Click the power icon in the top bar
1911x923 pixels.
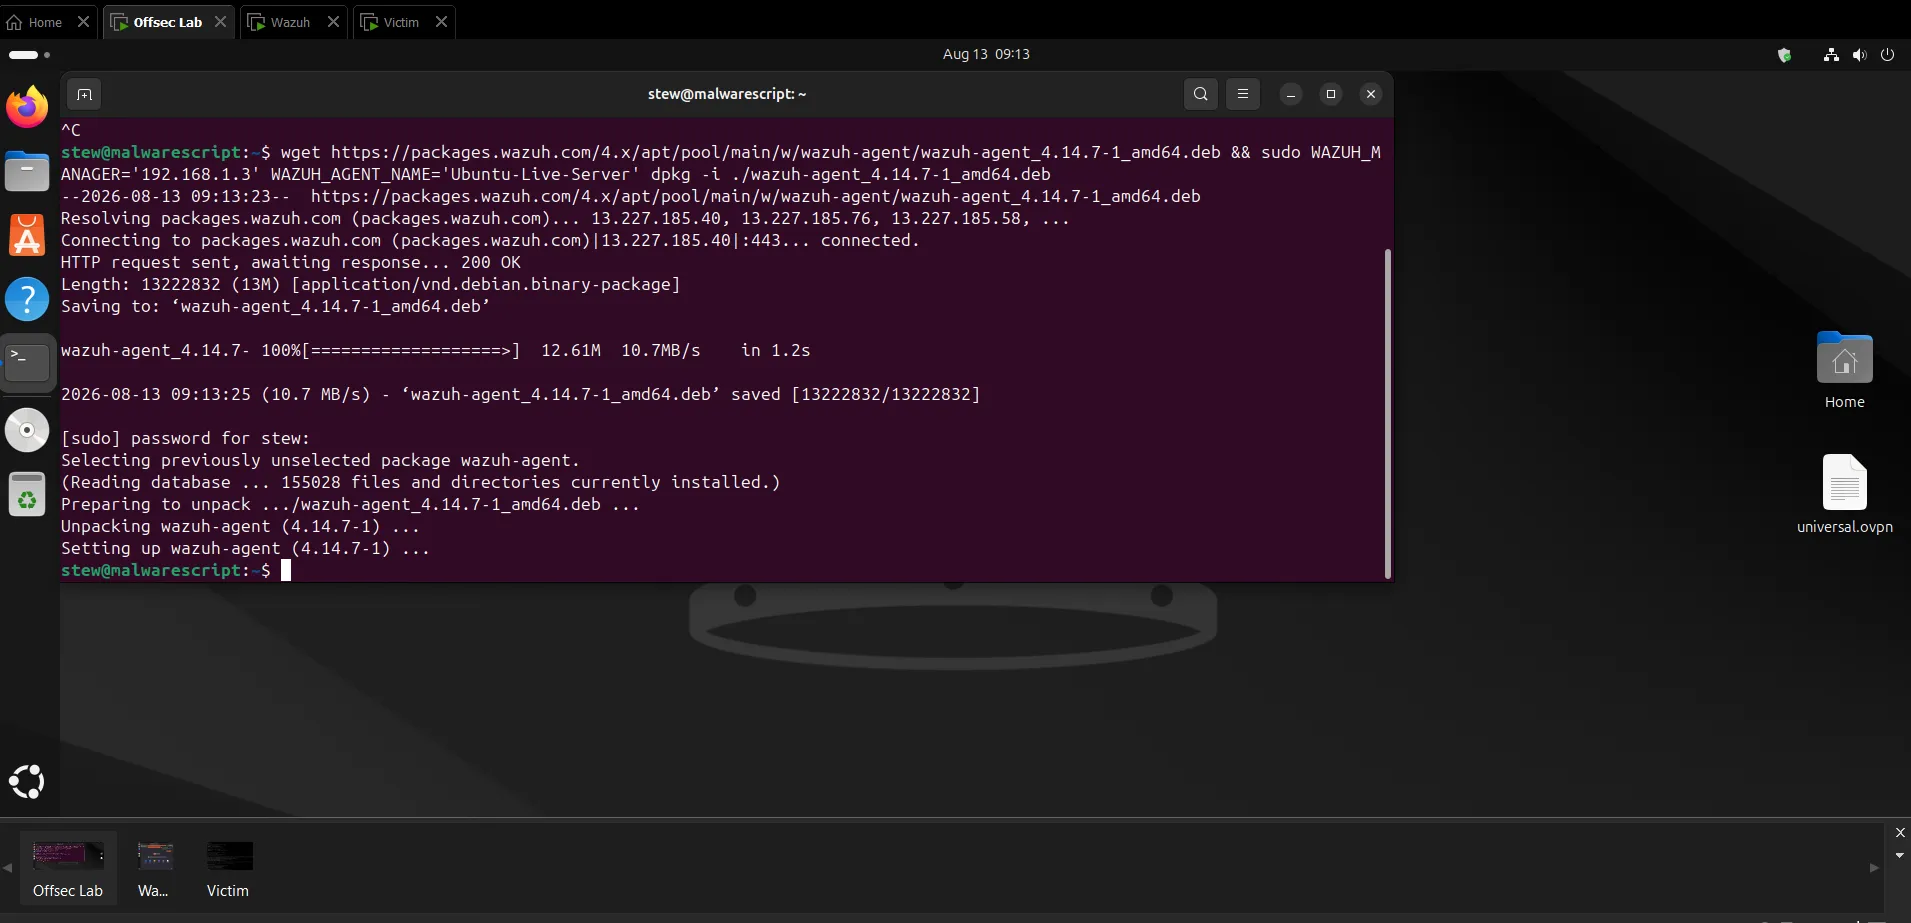click(x=1888, y=55)
